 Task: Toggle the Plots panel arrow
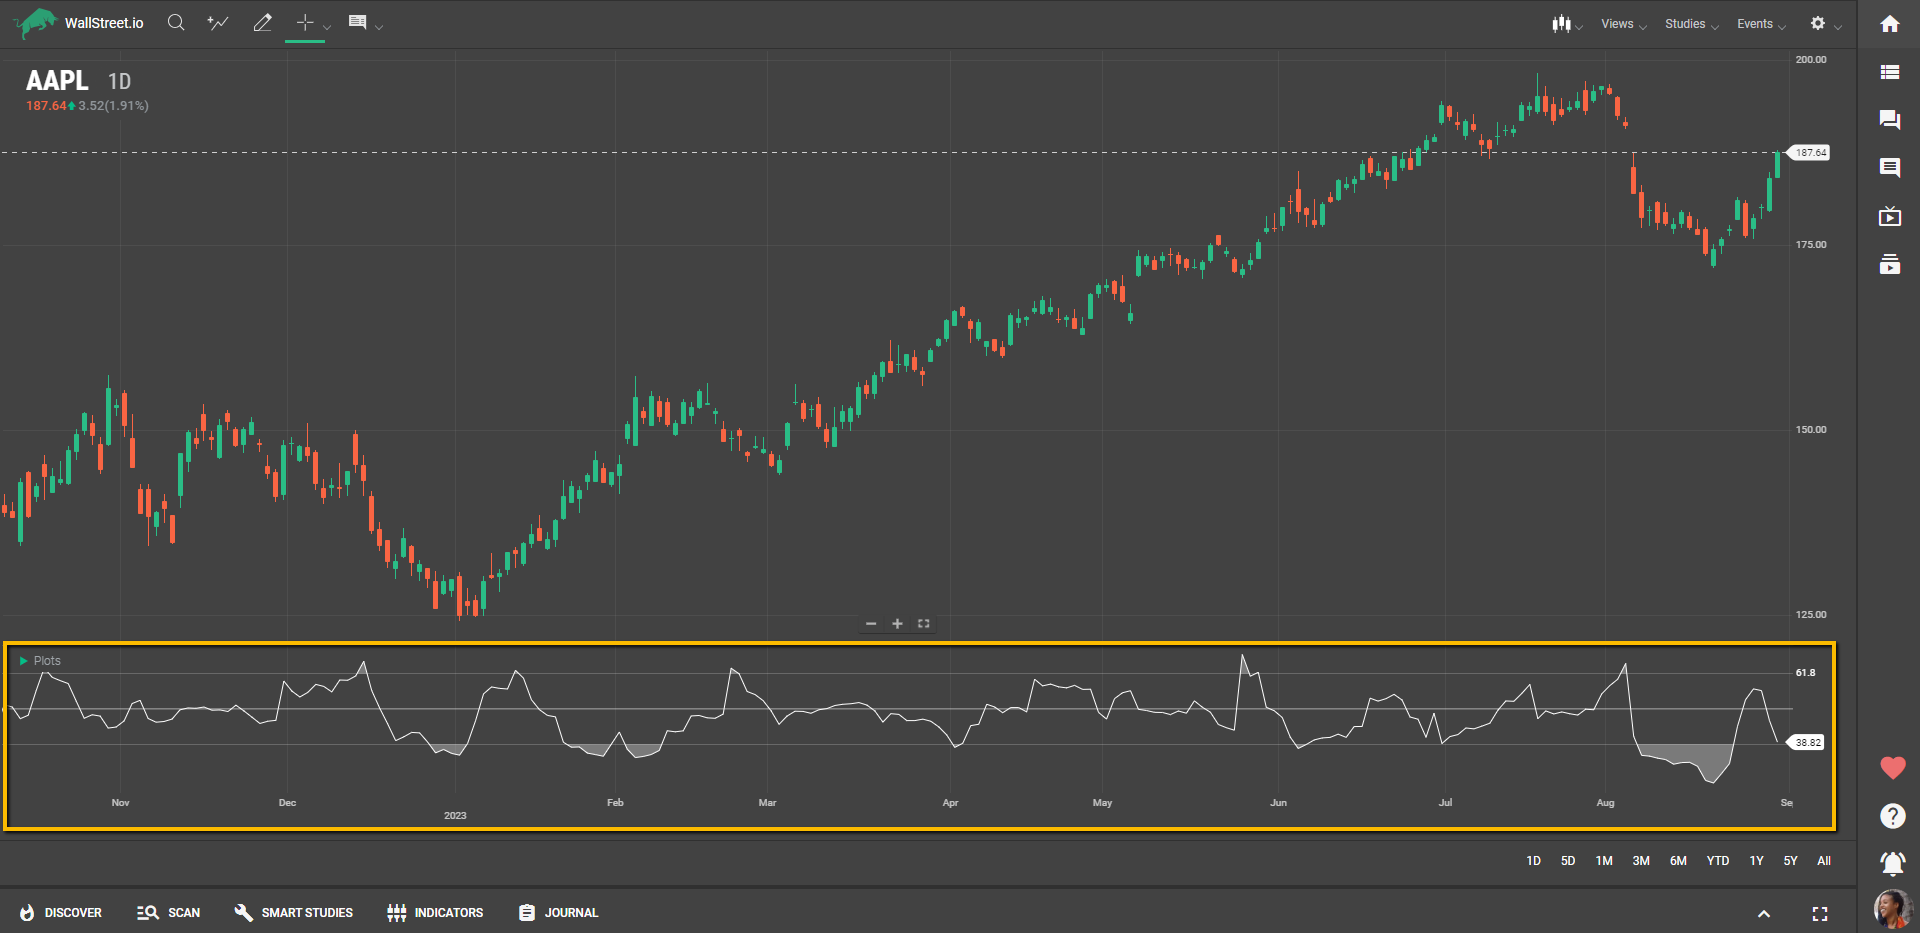(24, 661)
